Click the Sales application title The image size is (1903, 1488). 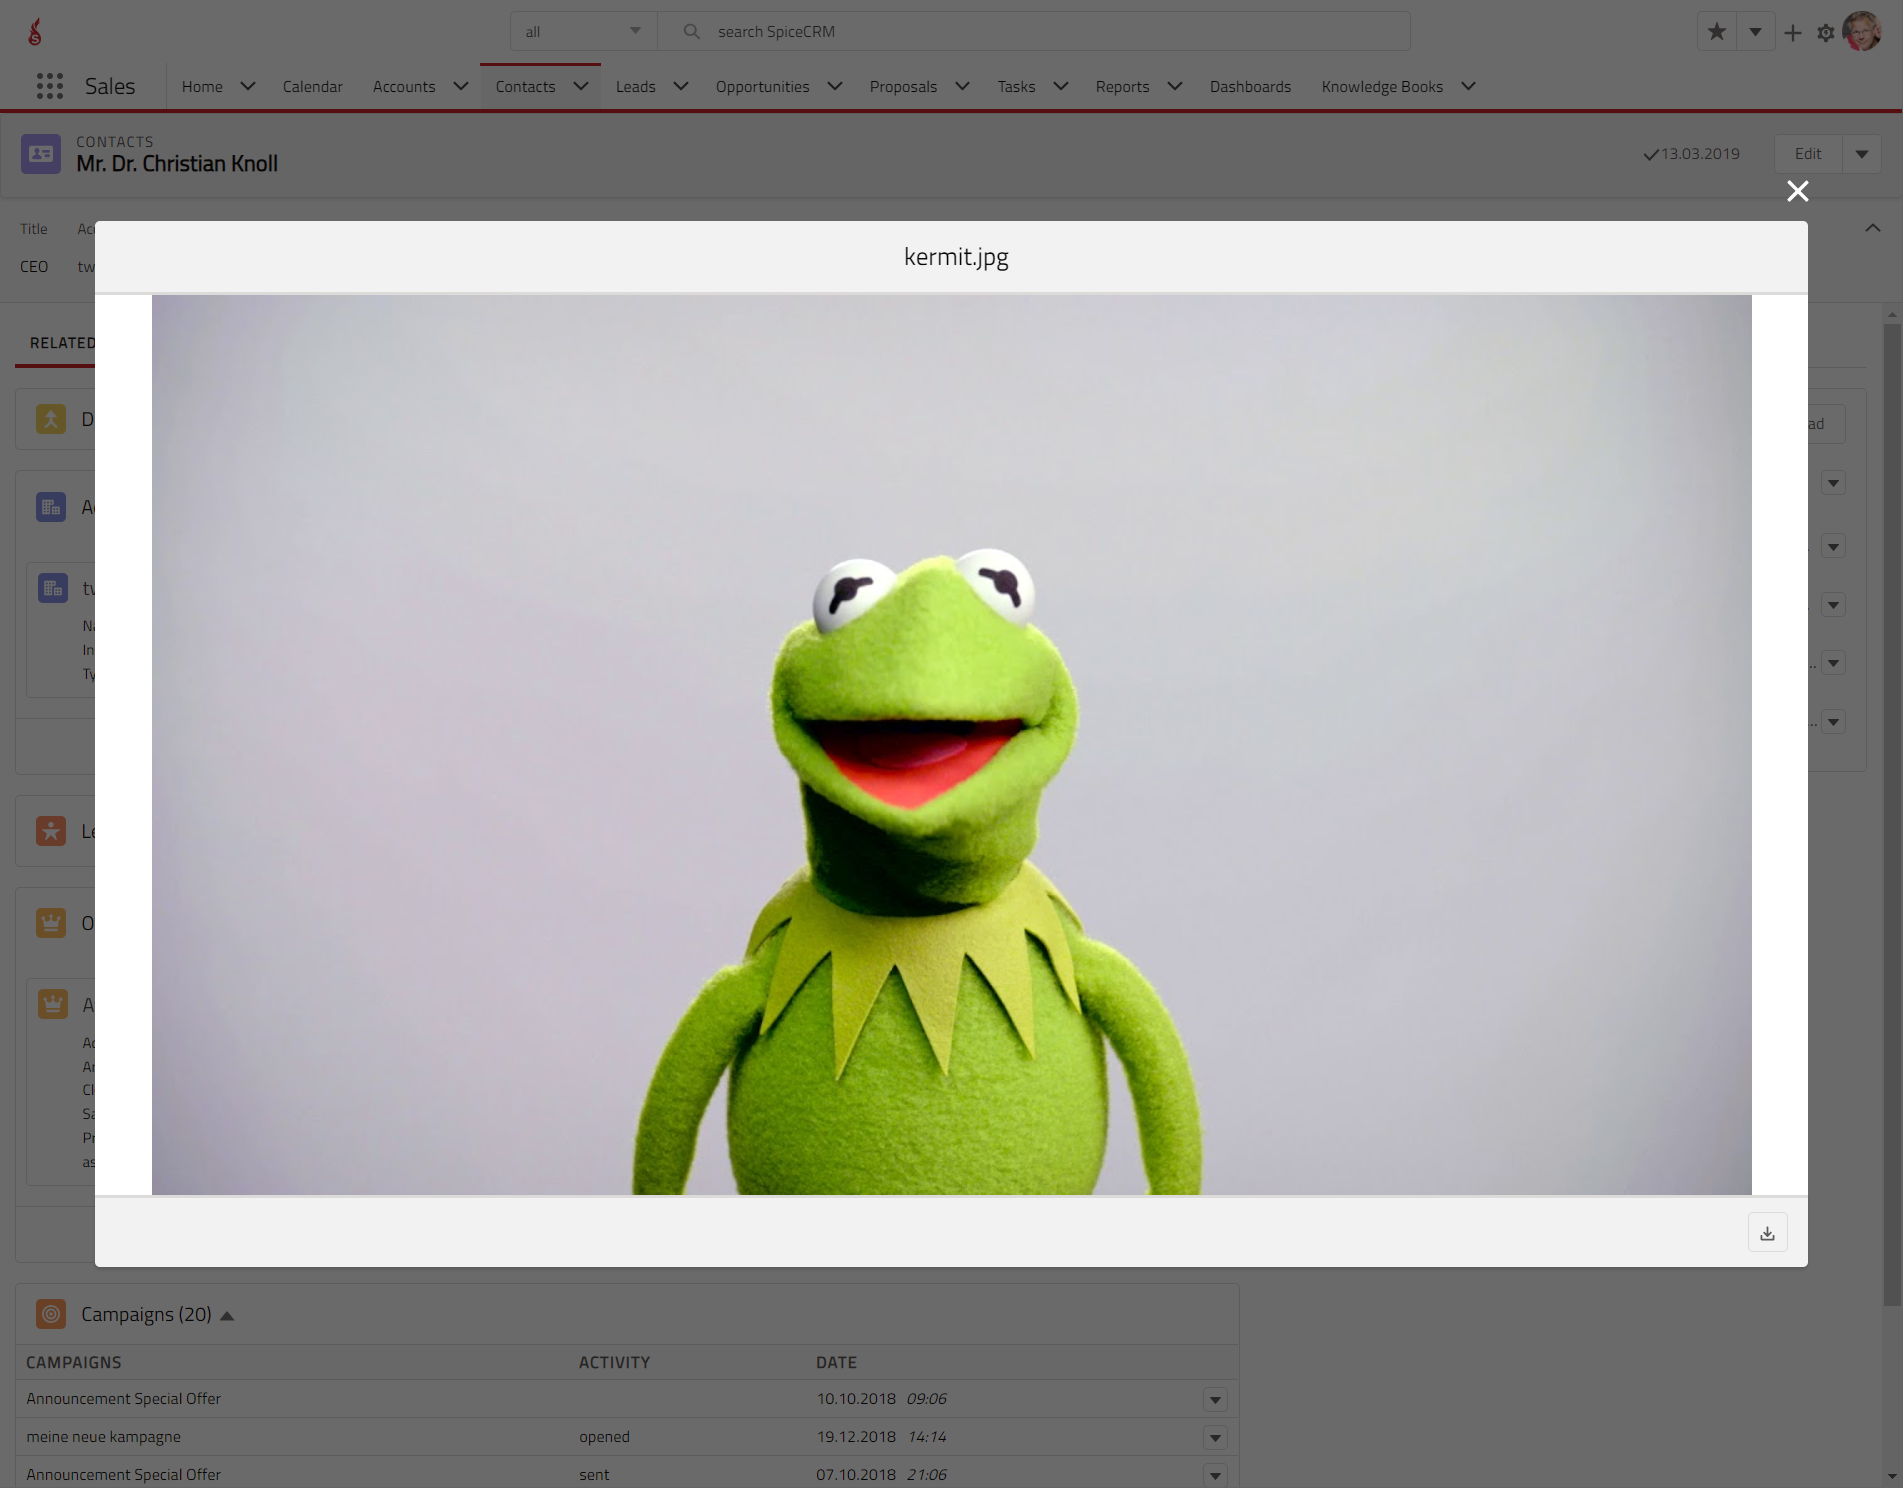[x=110, y=86]
